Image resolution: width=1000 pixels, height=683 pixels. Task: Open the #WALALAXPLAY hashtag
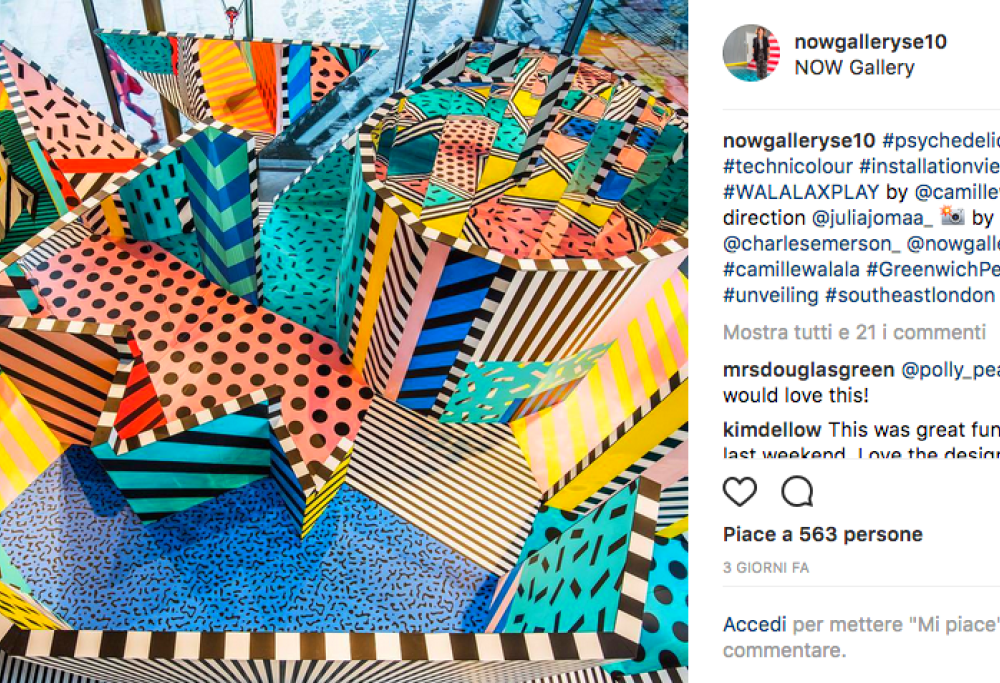click(801, 192)
